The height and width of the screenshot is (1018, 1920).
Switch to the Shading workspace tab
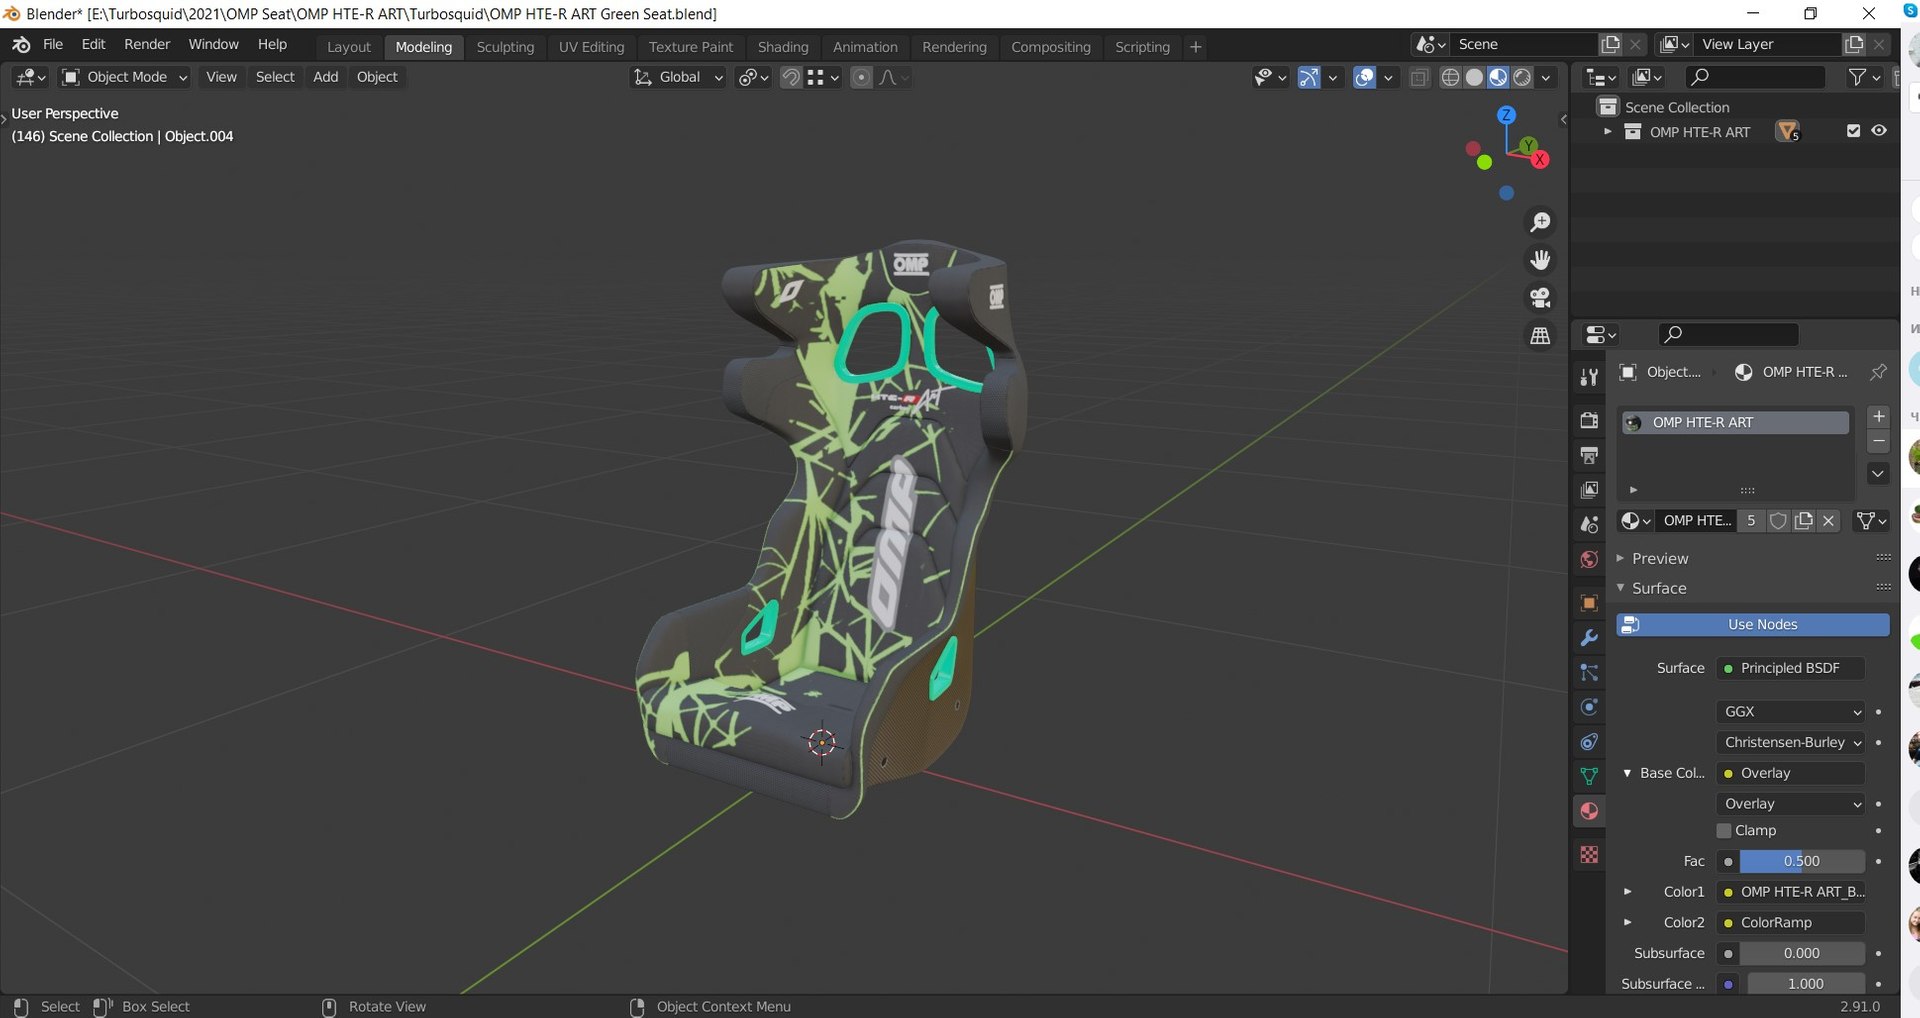click(x=783, y=47)
